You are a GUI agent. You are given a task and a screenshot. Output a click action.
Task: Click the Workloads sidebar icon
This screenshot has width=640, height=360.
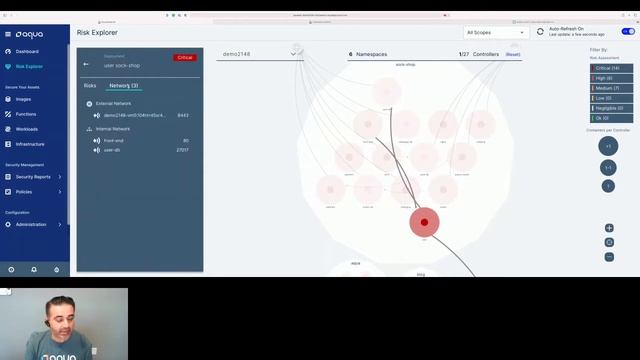point(8,129)
